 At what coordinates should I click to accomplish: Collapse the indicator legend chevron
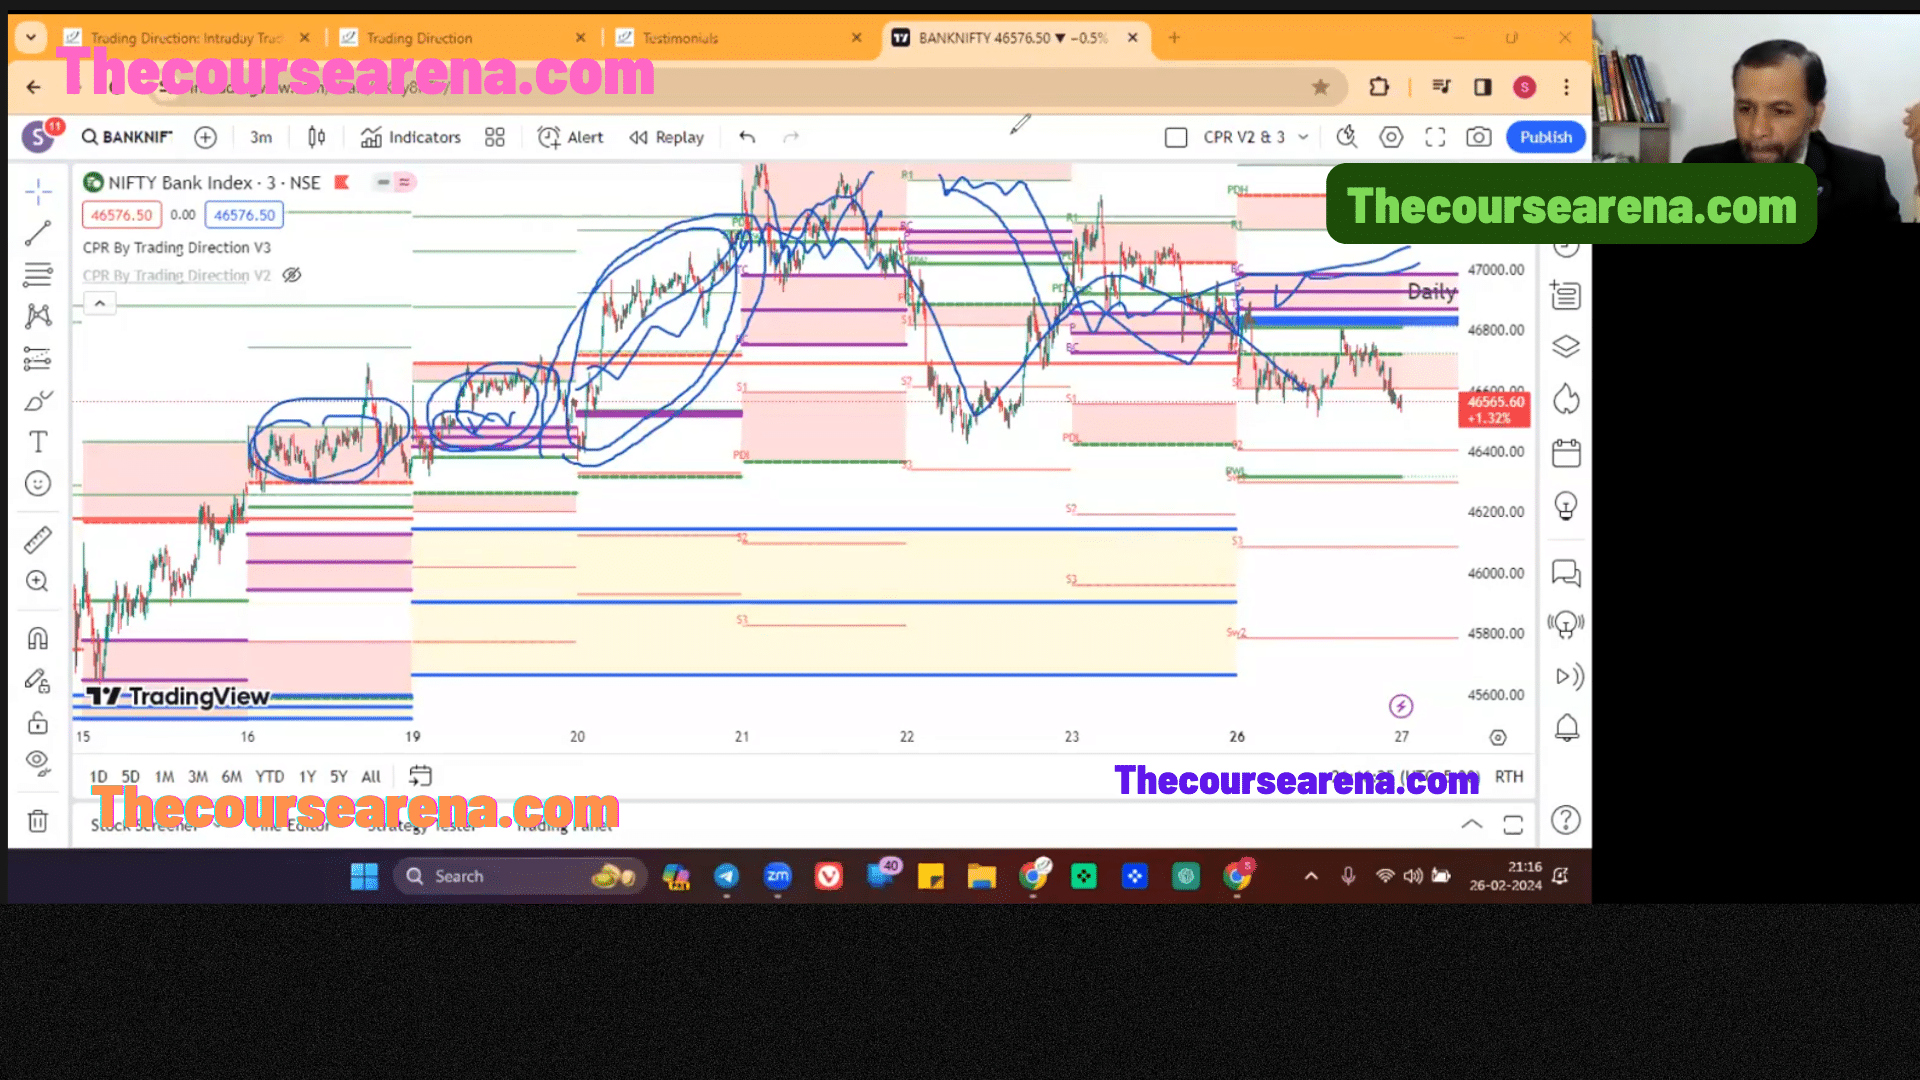[x=100, y=303]
